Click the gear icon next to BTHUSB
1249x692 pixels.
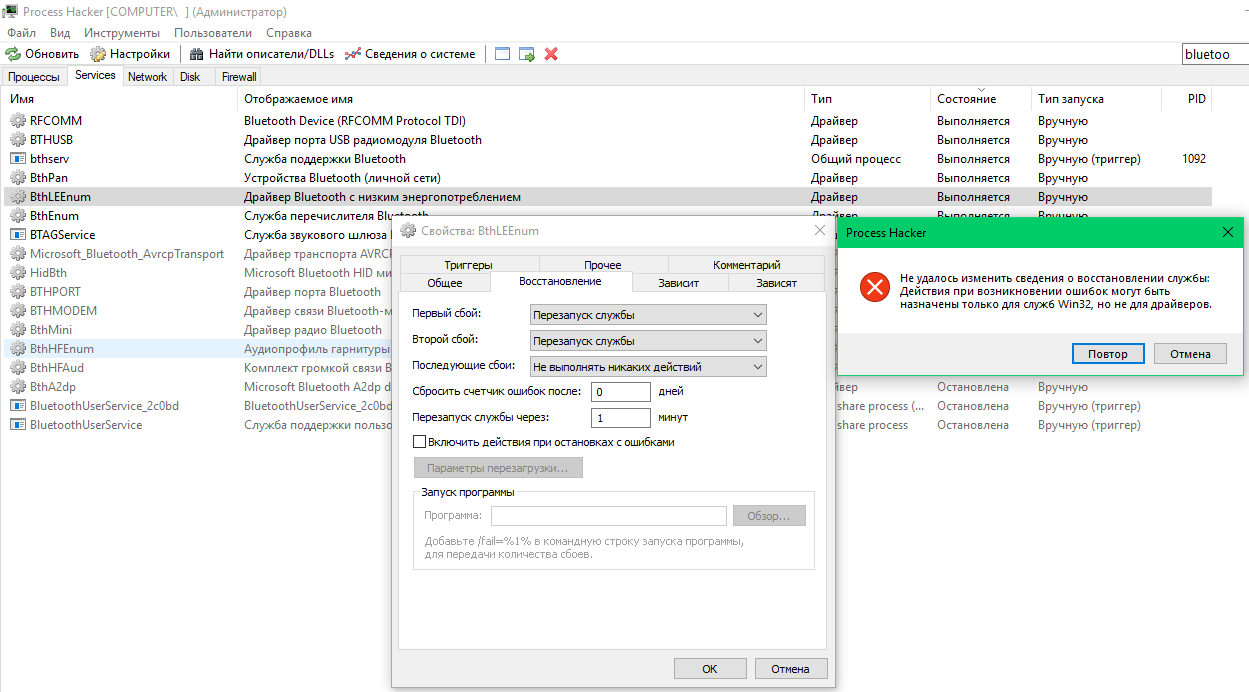click(x=18, y=140)
